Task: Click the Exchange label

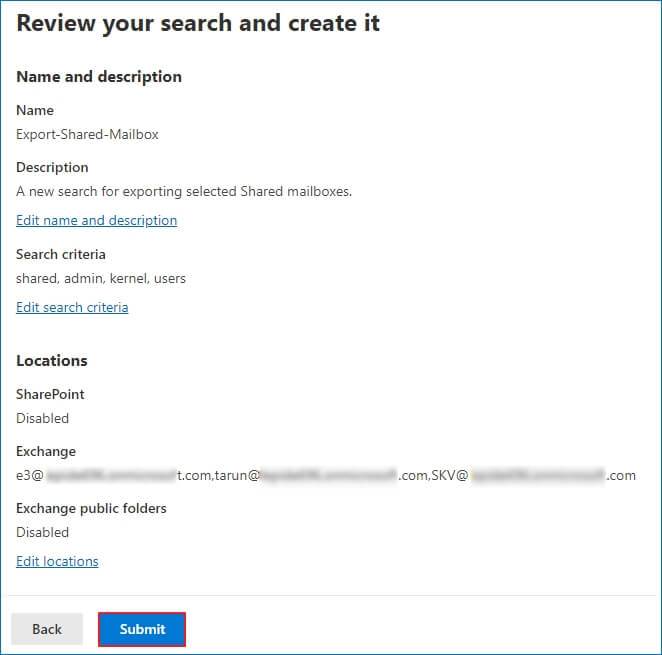Action: [x=46, y=451]
